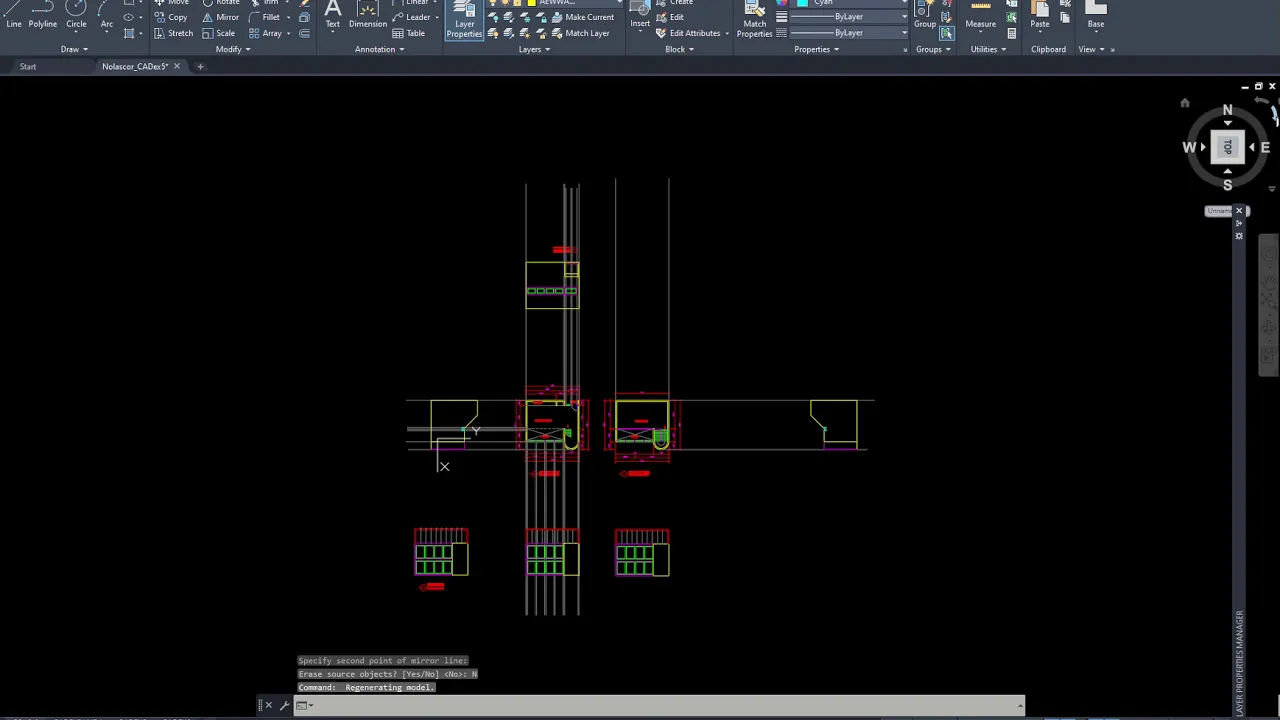Select the Circle tool
The image size is (1280, 720).
click(76, 14)
